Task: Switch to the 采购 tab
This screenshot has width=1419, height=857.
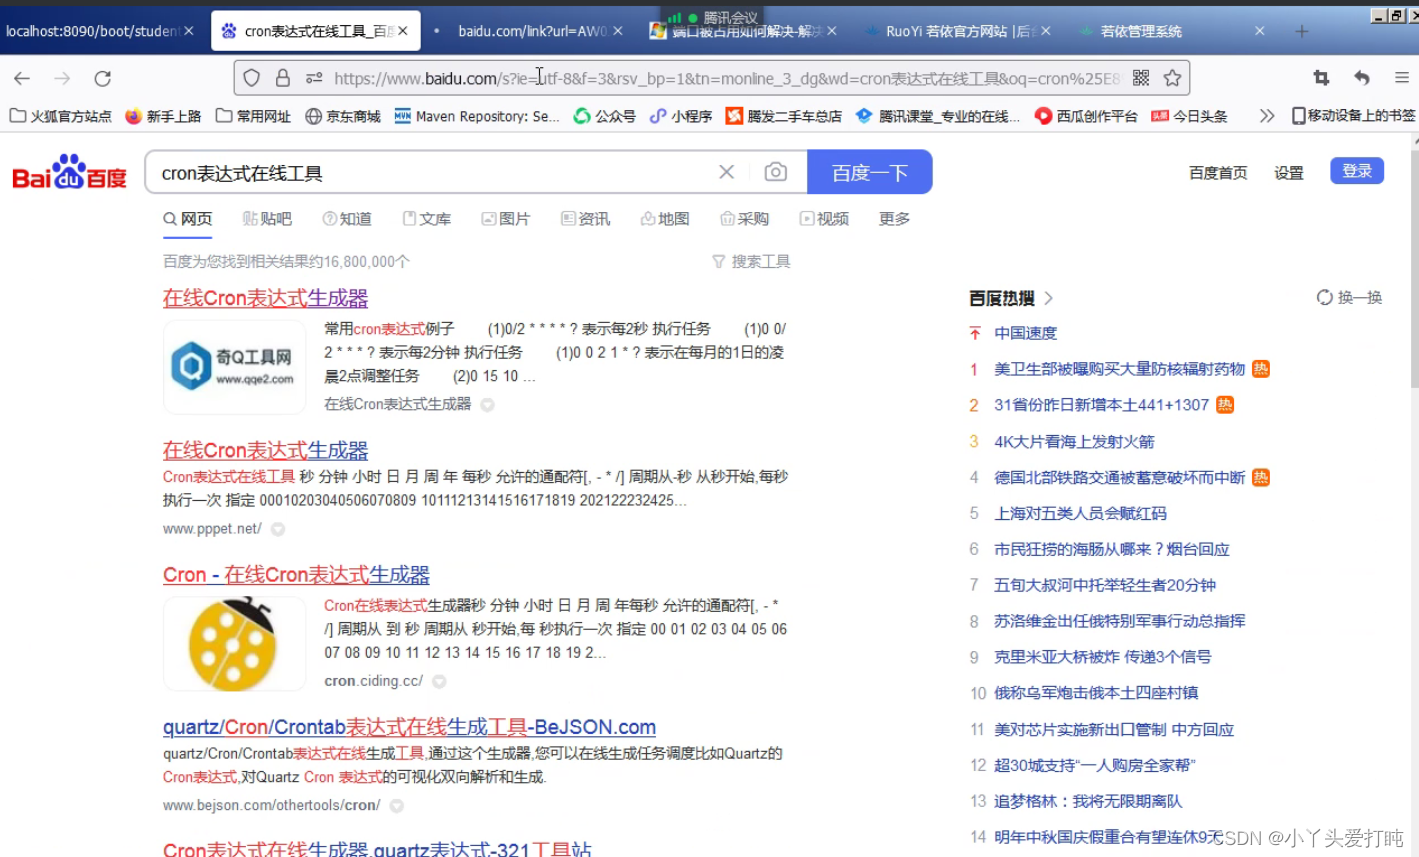Action: [x=744, y=219]
